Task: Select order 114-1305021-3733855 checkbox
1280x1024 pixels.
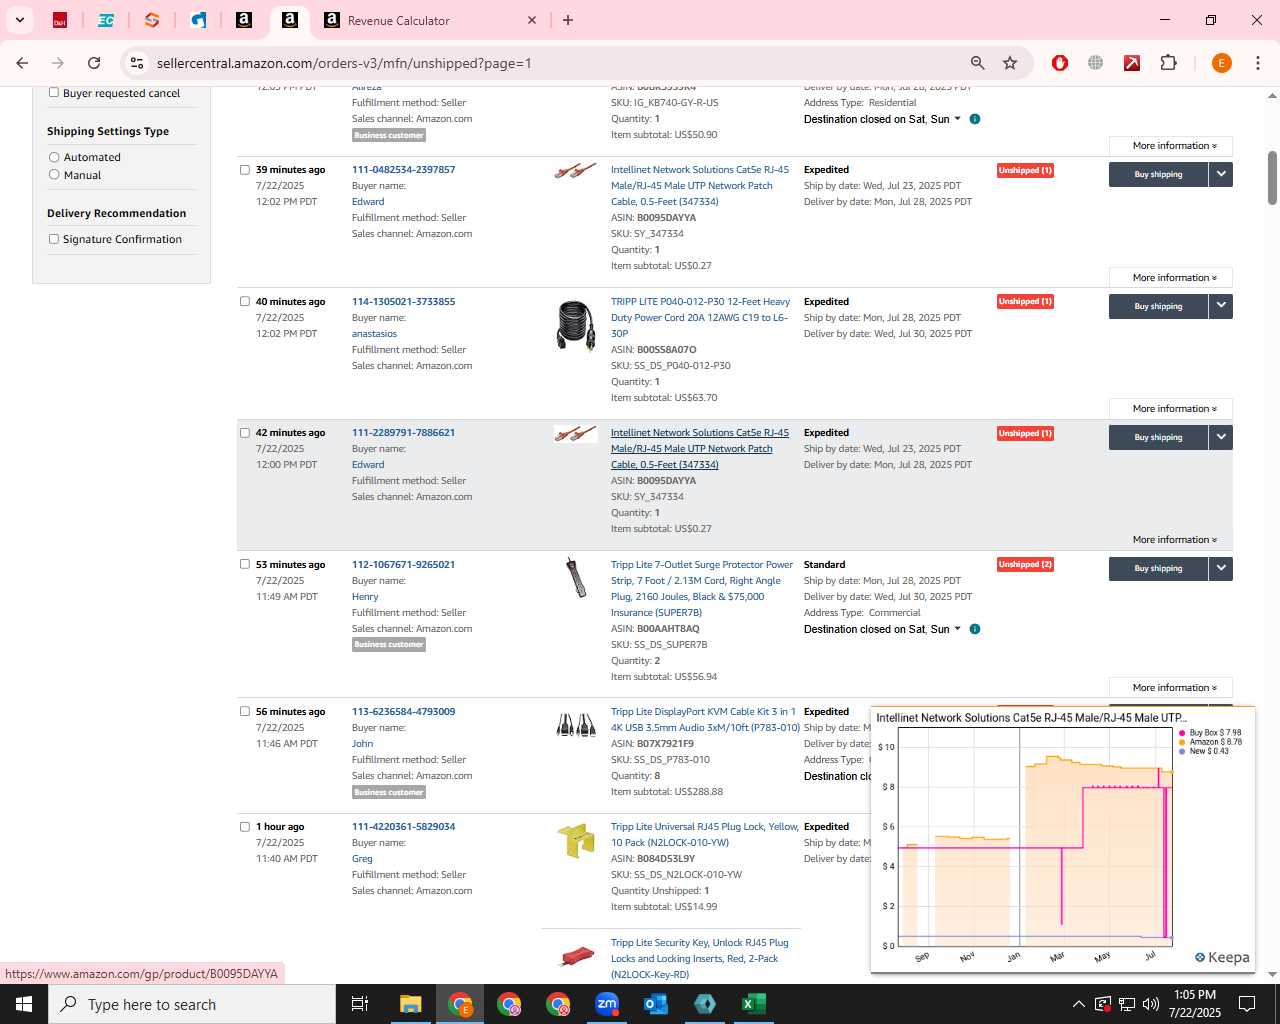Action: point(244,301)
